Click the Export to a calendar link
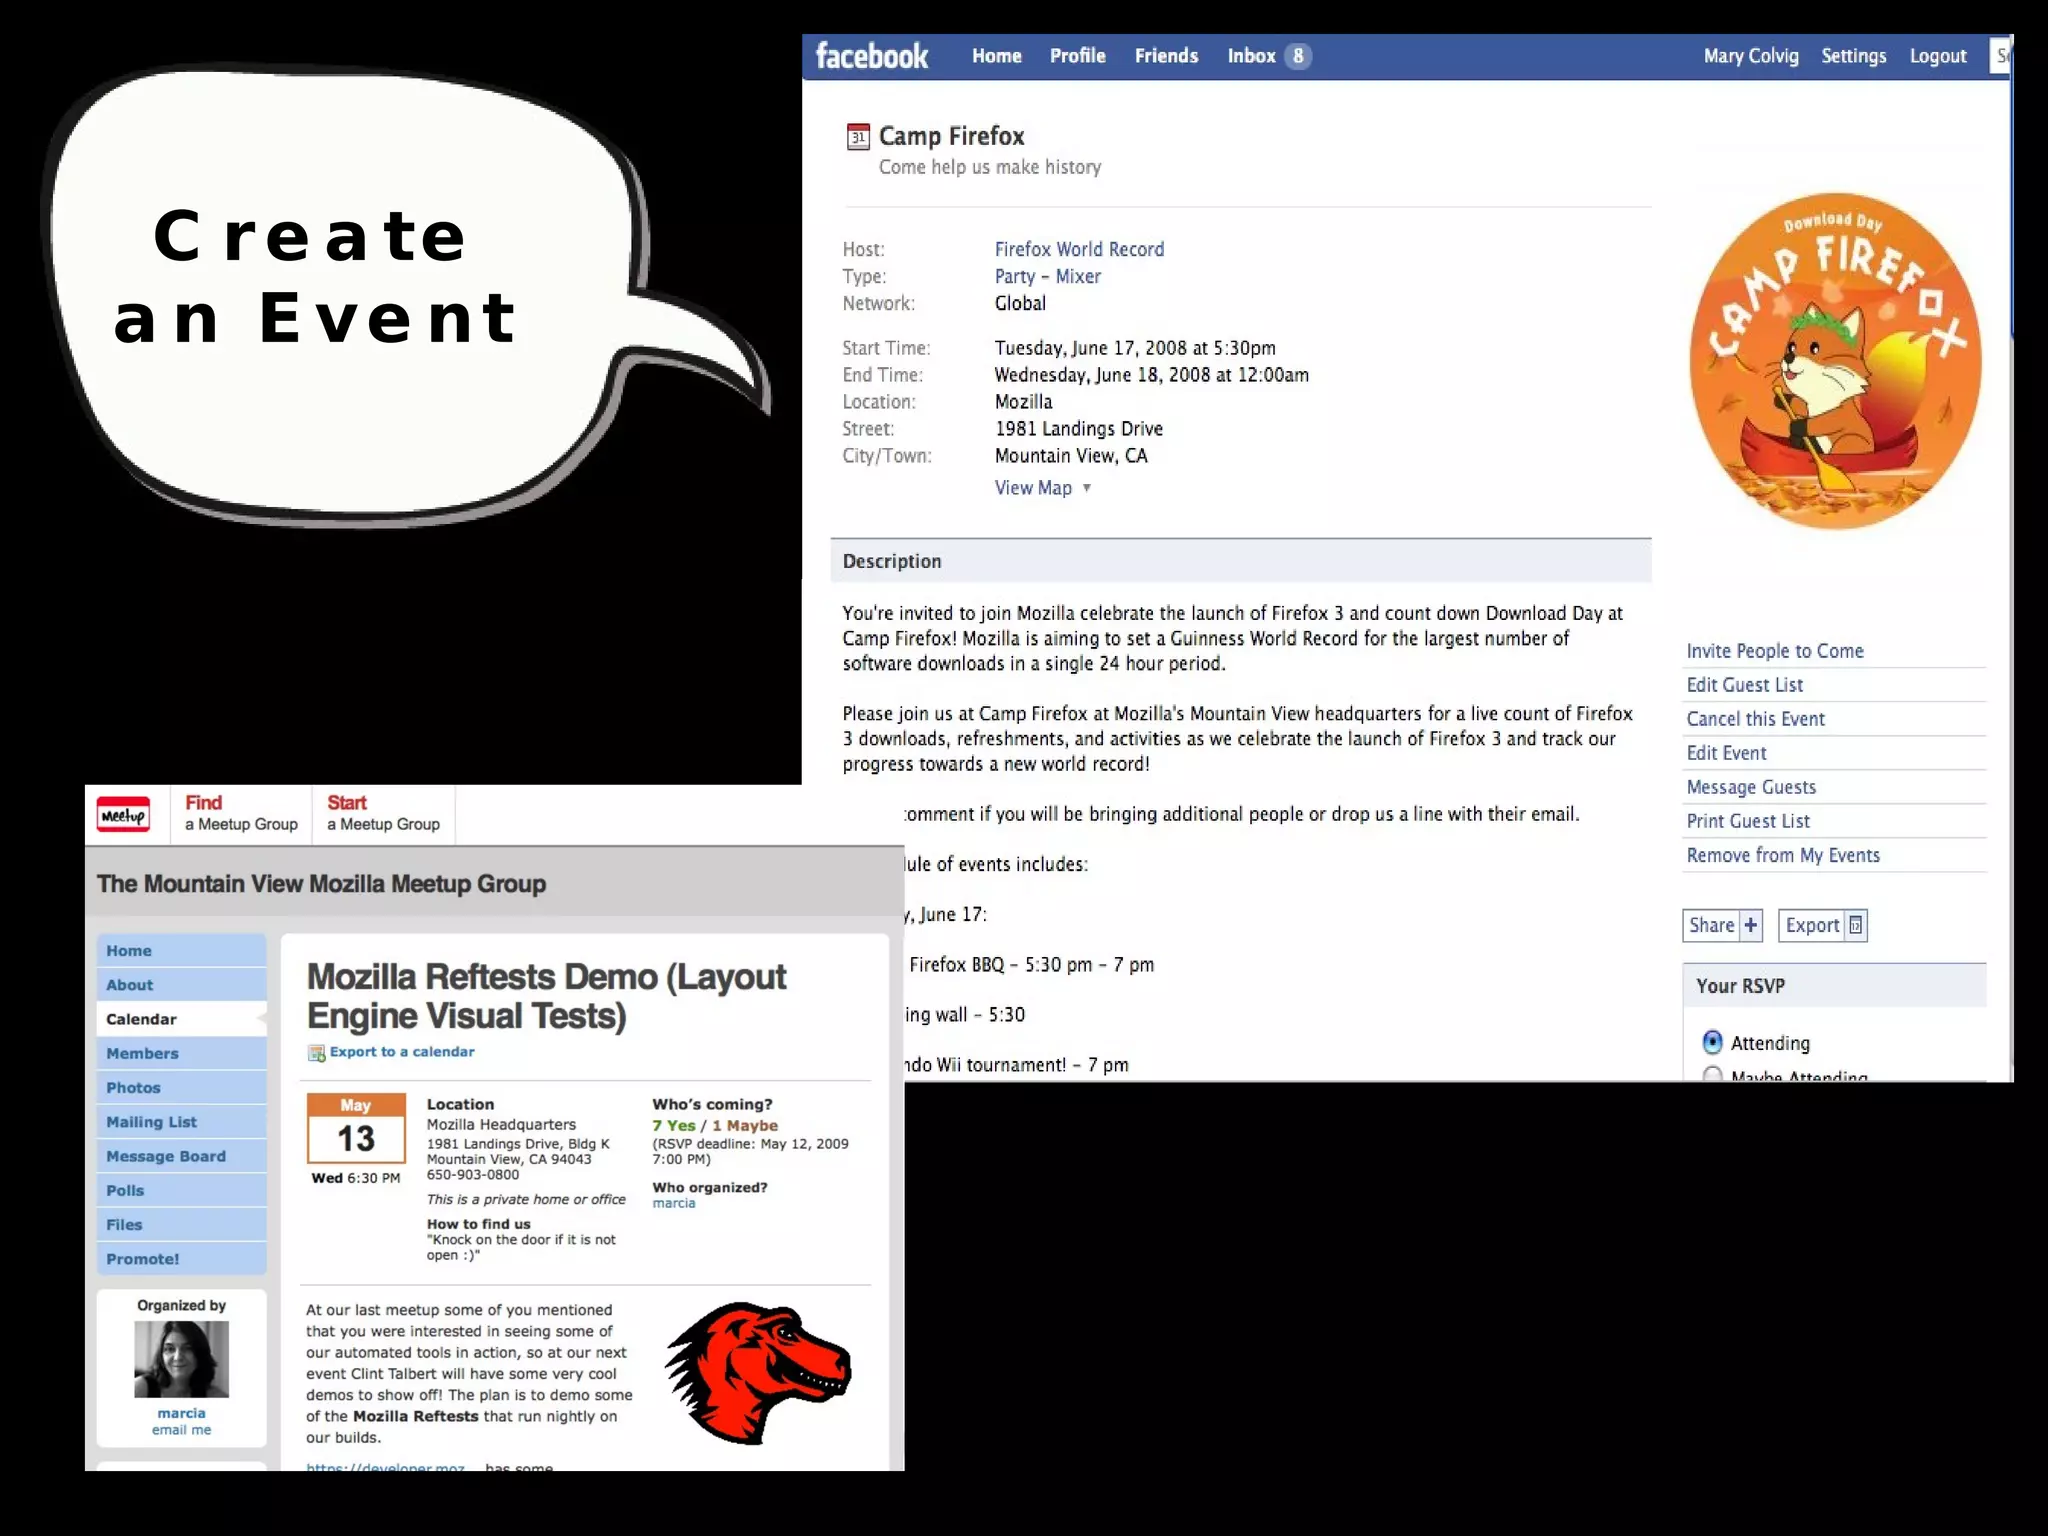The height and width of the screenshot is (1536, 2048). [402, 1052]
